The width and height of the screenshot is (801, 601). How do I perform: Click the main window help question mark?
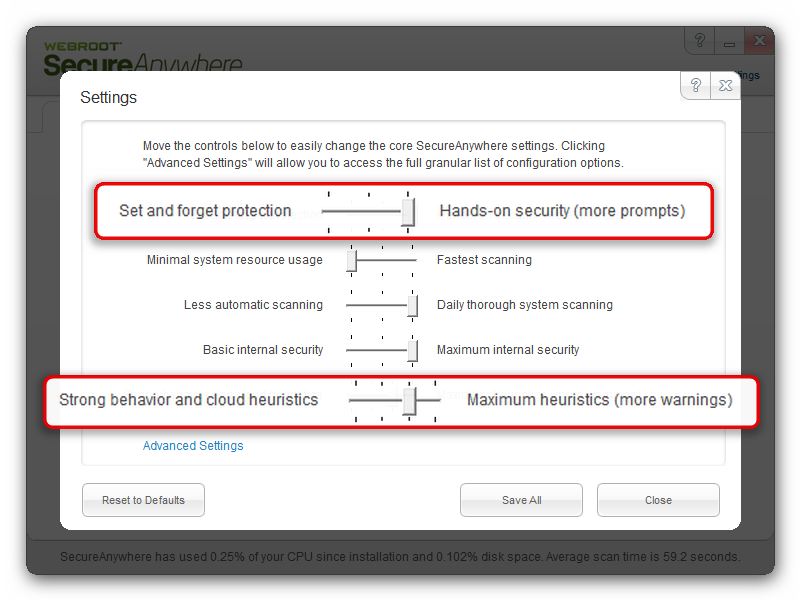[700, 42]
